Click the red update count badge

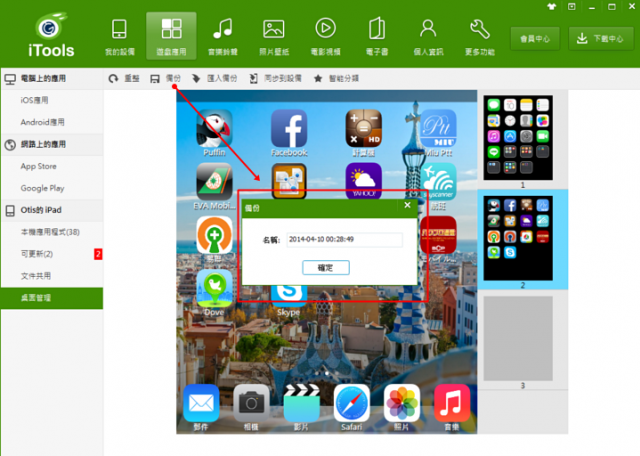tap(98, 254)
